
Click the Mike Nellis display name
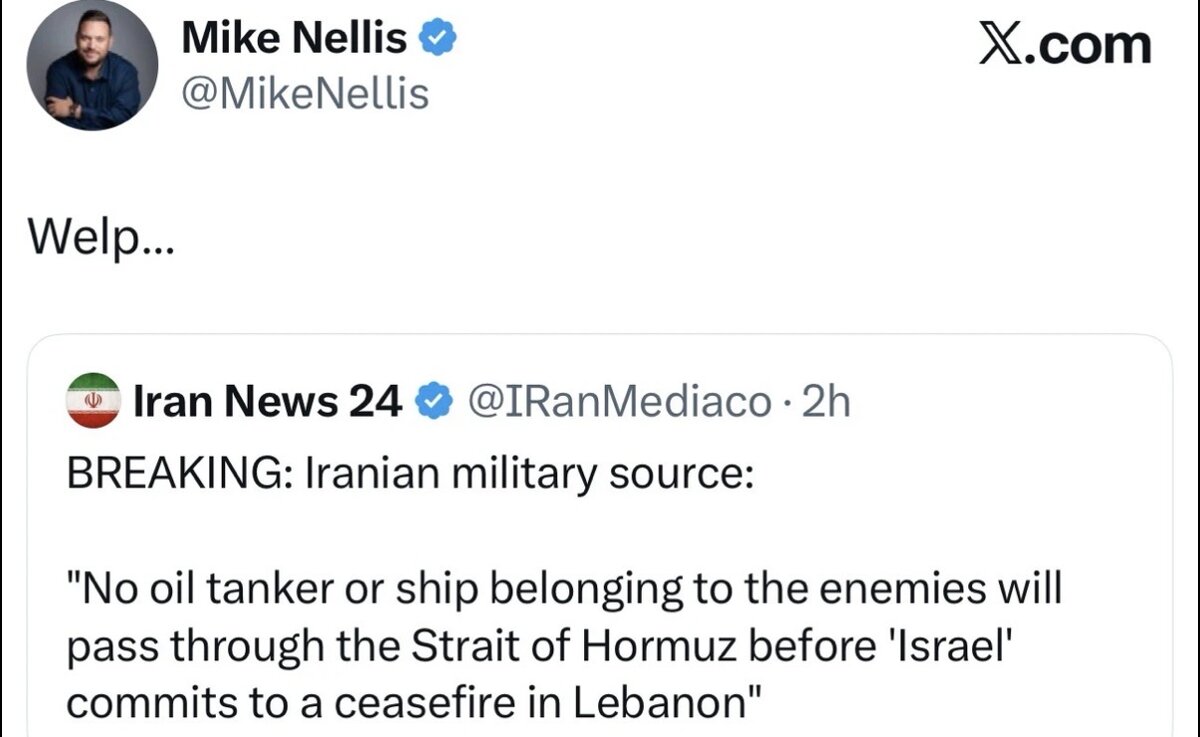coord(294,39)
